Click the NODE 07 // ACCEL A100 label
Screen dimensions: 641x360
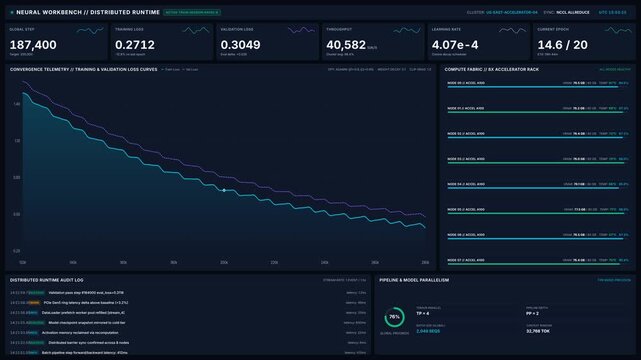pos(466,260)
